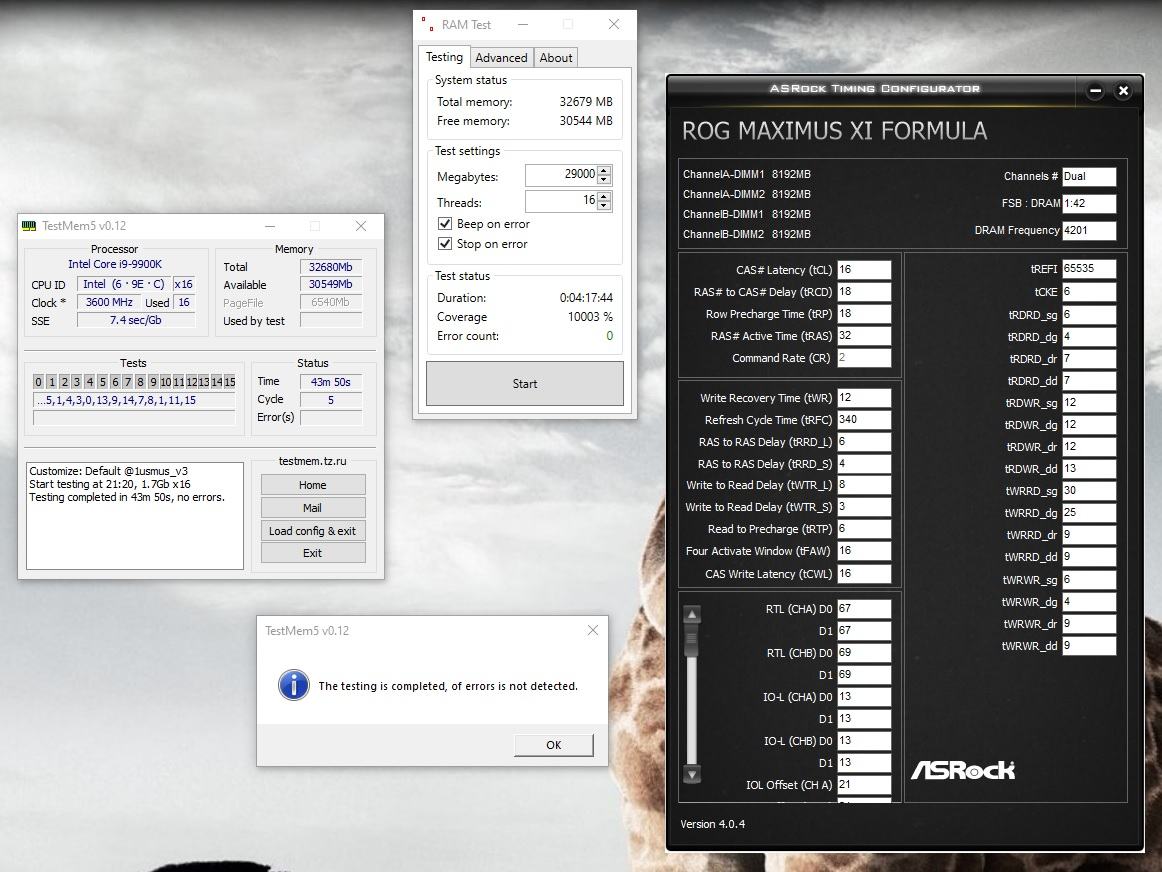Click the tRRD_L value field

click(864, 442)
